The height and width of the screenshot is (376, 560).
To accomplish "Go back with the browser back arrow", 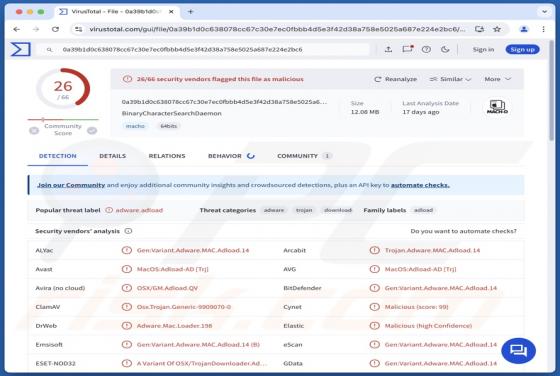I will click(16, 29).
